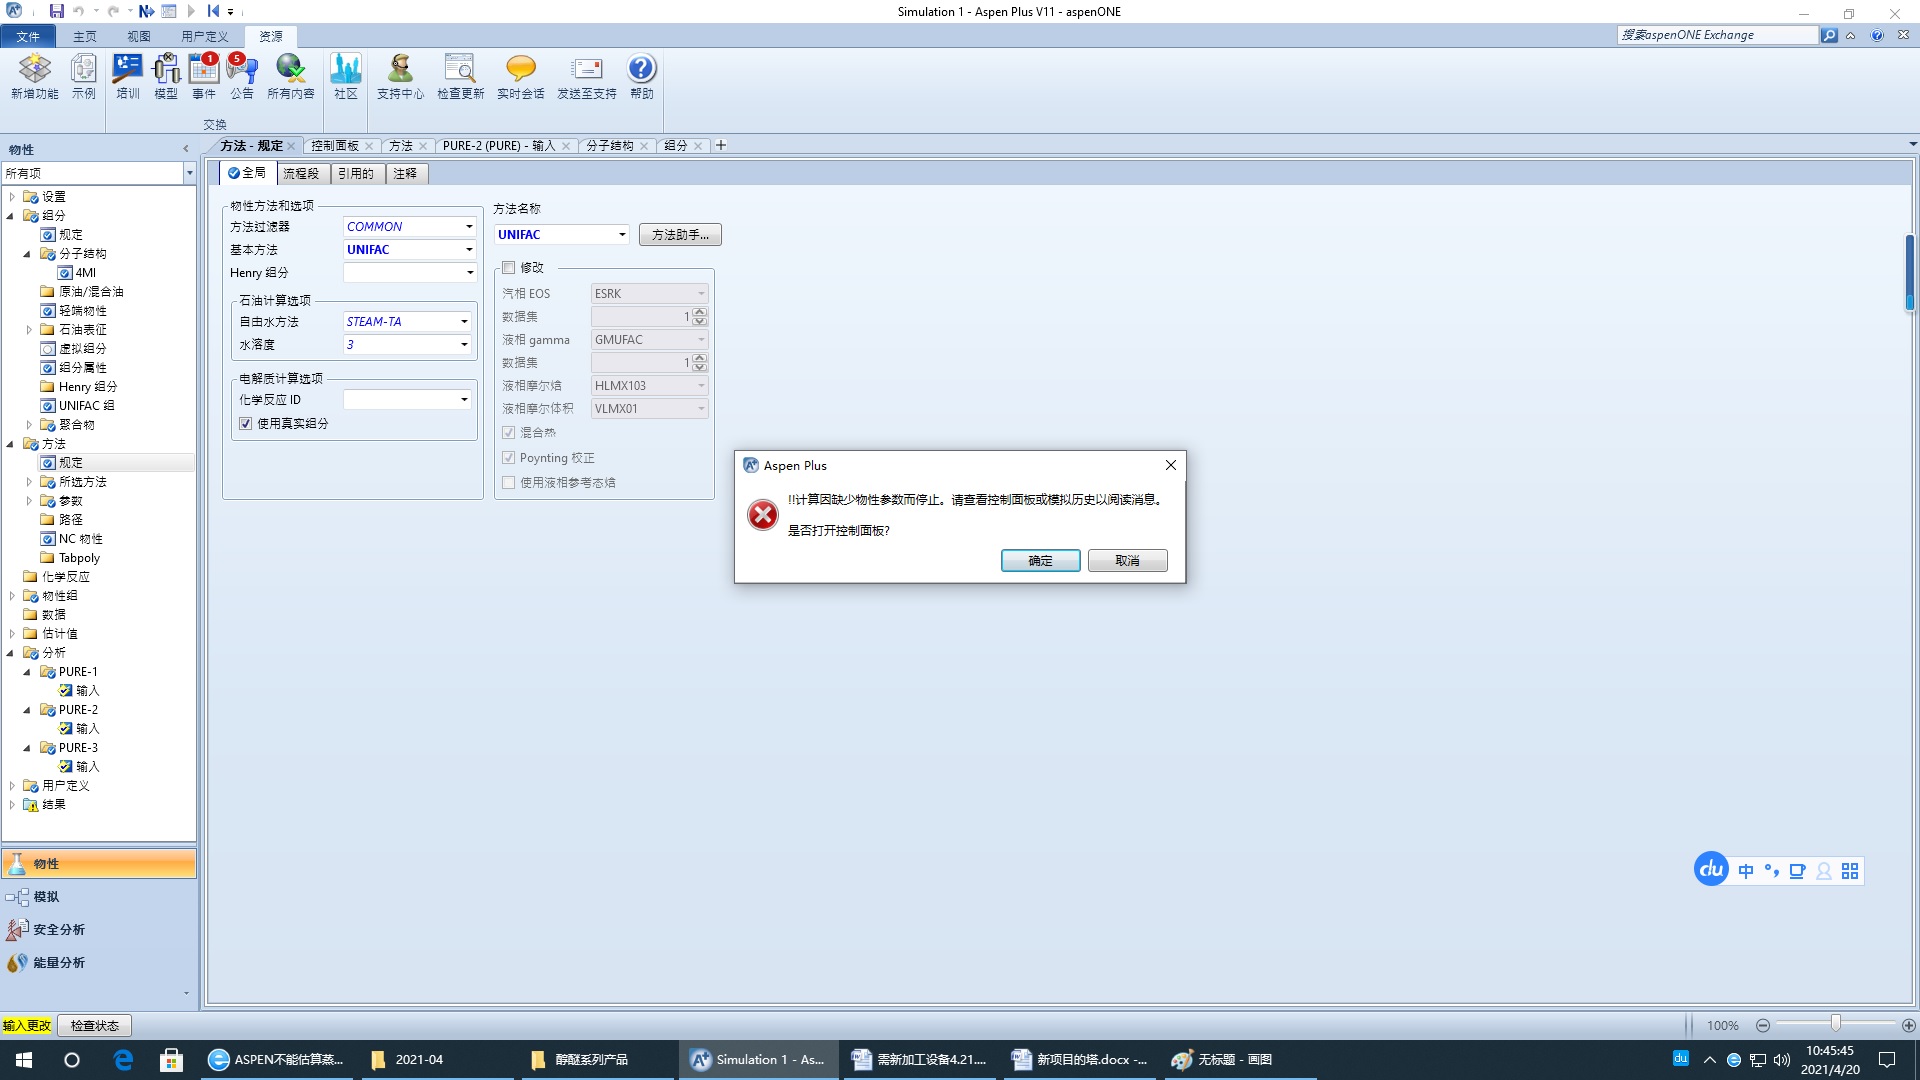Image resolution: width=1920 pixels, height=1080 pixels.
Task: Open the 基本方法 UNIFAC dropdown
Action: pyautogui.click(x=469, y=250)
